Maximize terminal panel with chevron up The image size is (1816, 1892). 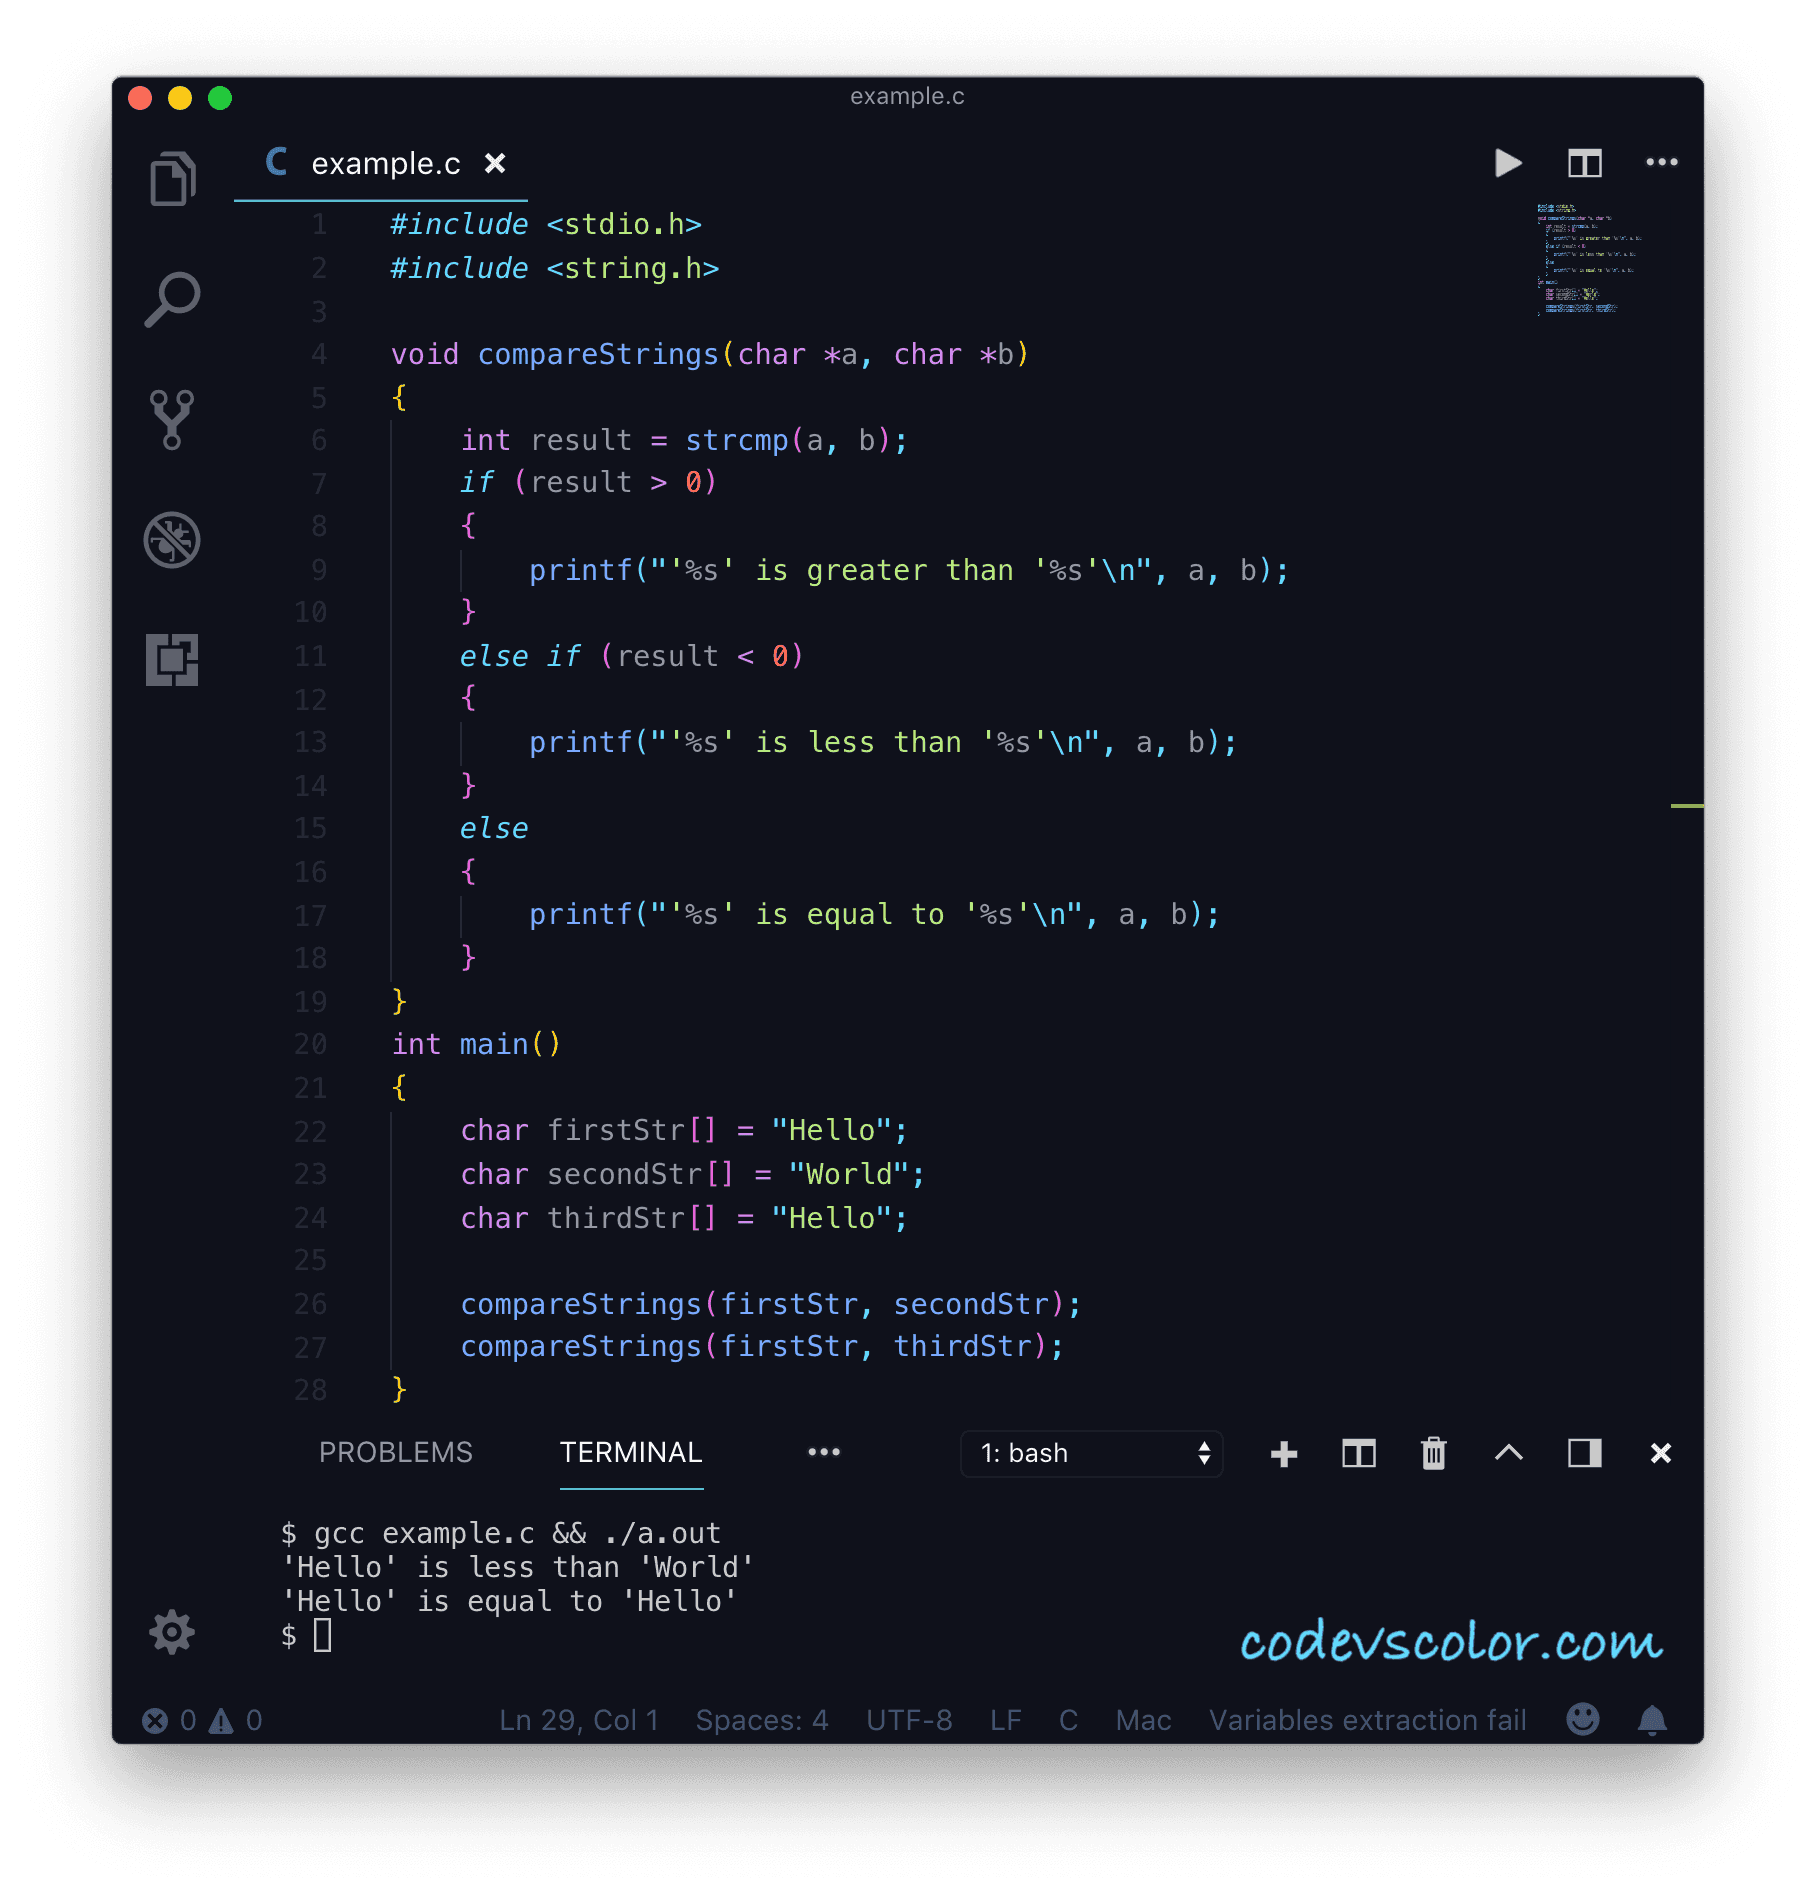point(1509,1453)
